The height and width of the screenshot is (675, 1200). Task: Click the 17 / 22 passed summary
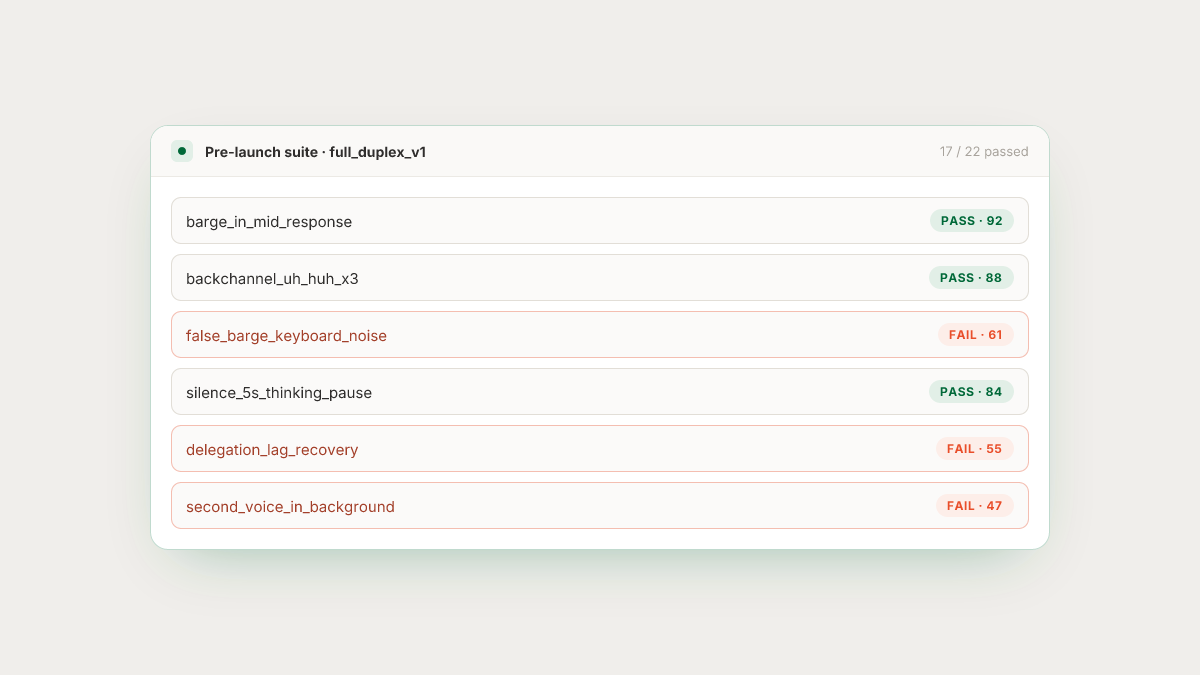(x=984, y=152)
